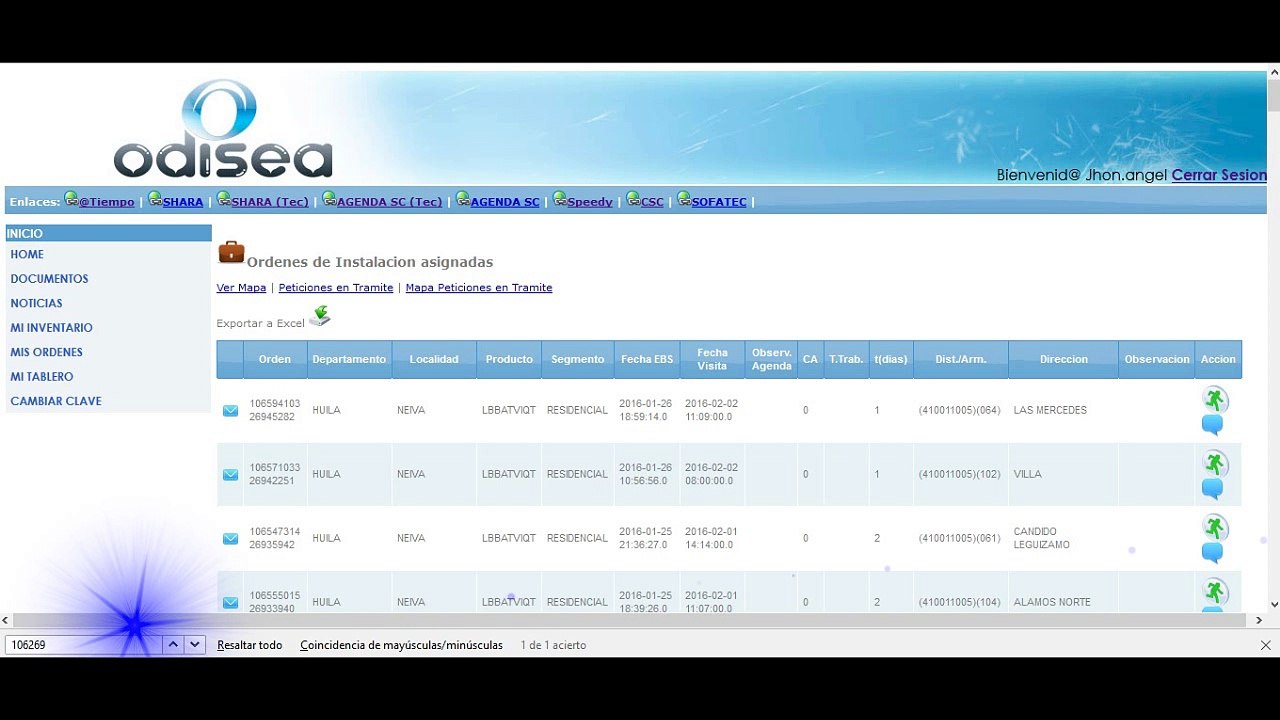Click running man action for LAS MERCEDES row

(x=1215, y=400)
